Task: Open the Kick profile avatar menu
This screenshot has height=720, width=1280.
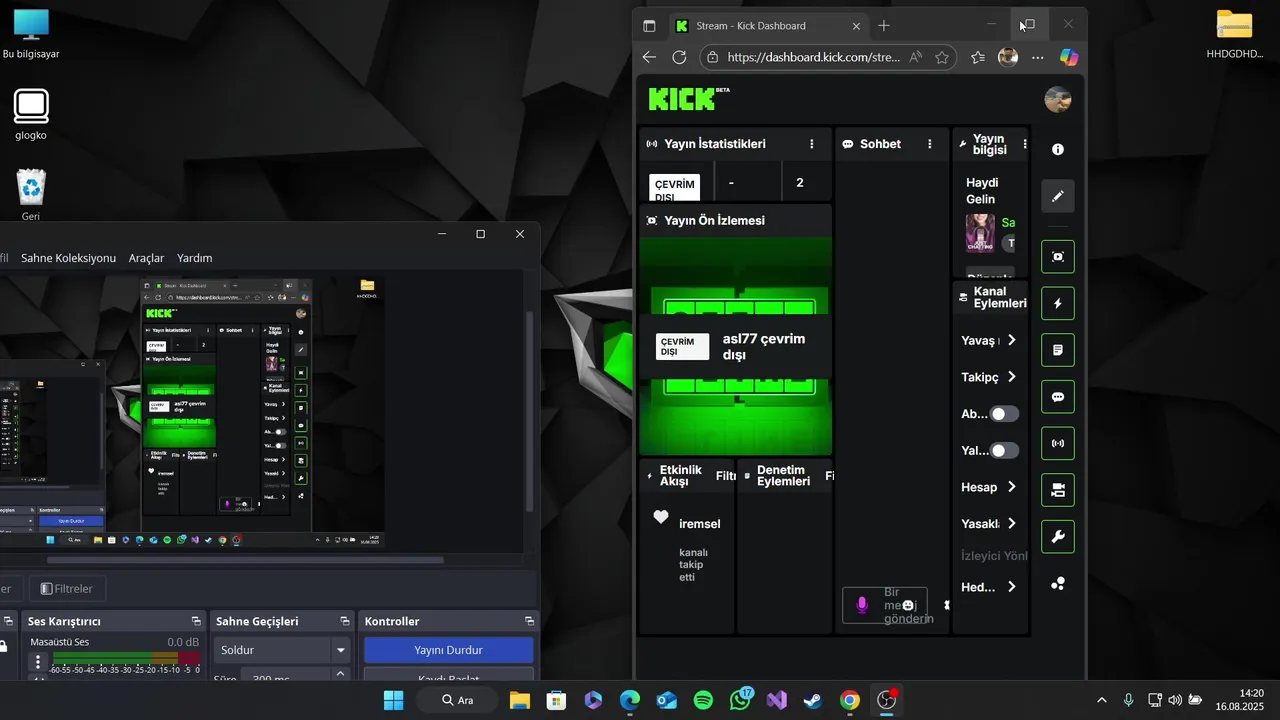Action: coord(1058,99)
